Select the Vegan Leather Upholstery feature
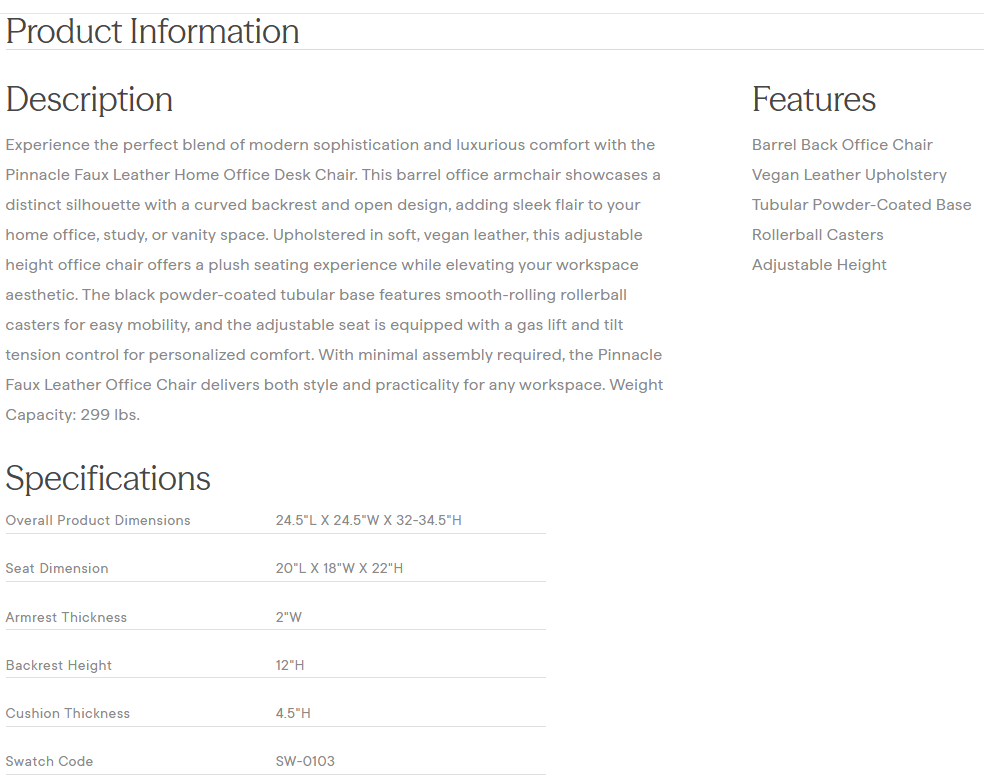Image resolution: width=984 pixels, height=775 pixels. coord(849,175)
